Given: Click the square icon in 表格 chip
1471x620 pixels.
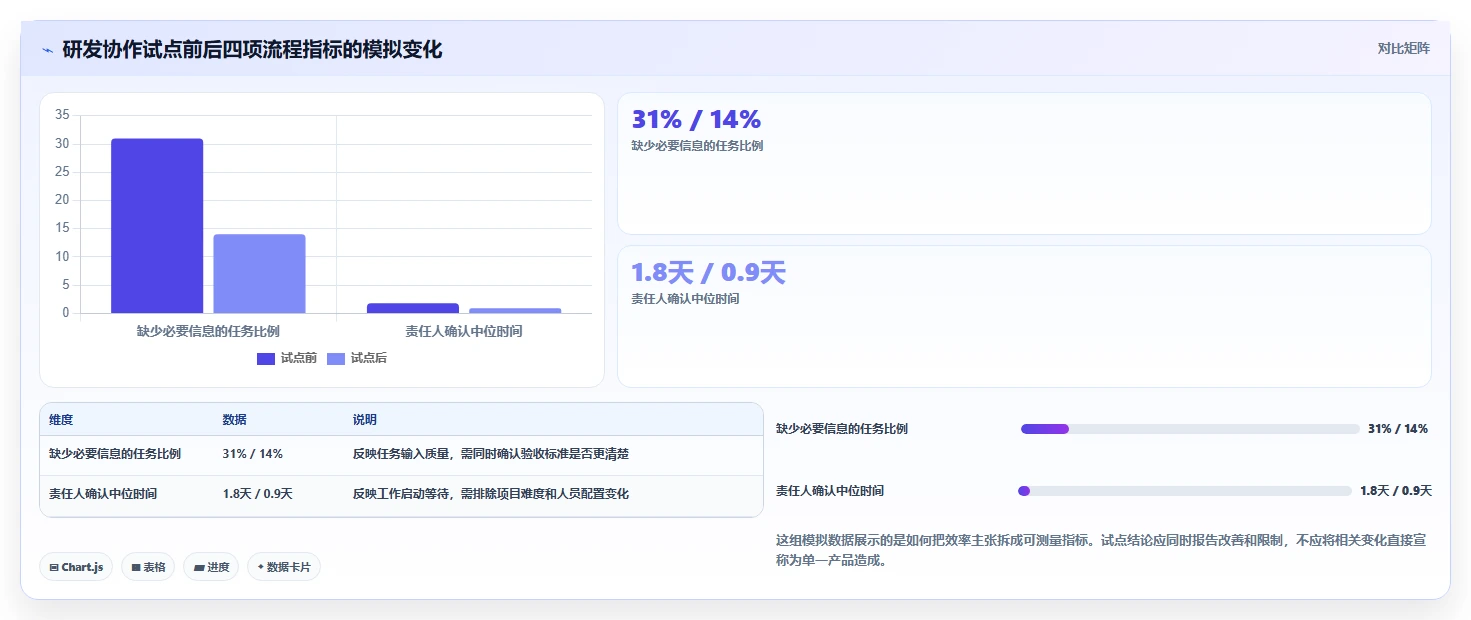Looking at the screenshot, I should tap(136, 567).
